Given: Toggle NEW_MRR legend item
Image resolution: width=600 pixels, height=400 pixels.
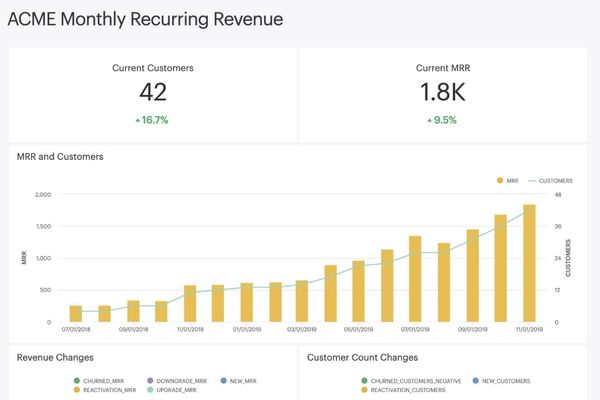Looking at the screenshot, I should coord(238,381).
